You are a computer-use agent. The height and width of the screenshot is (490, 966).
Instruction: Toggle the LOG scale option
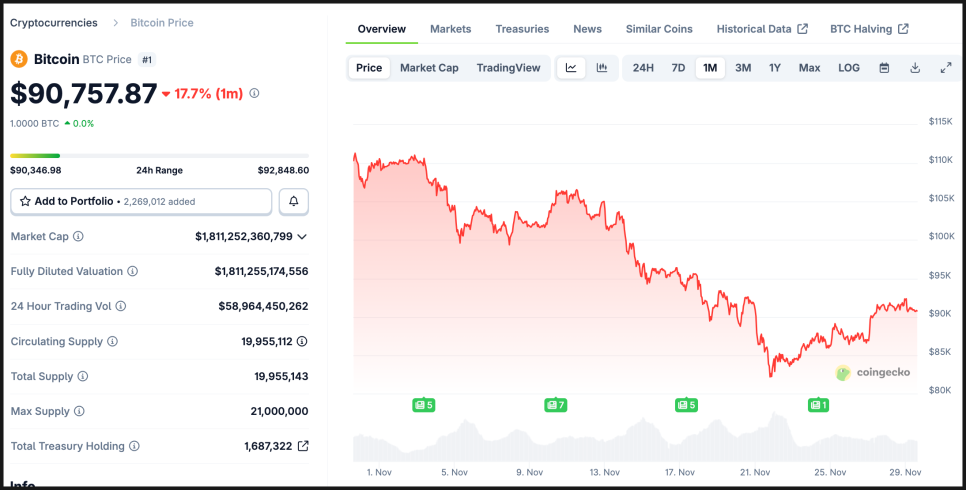coord(849,68)
